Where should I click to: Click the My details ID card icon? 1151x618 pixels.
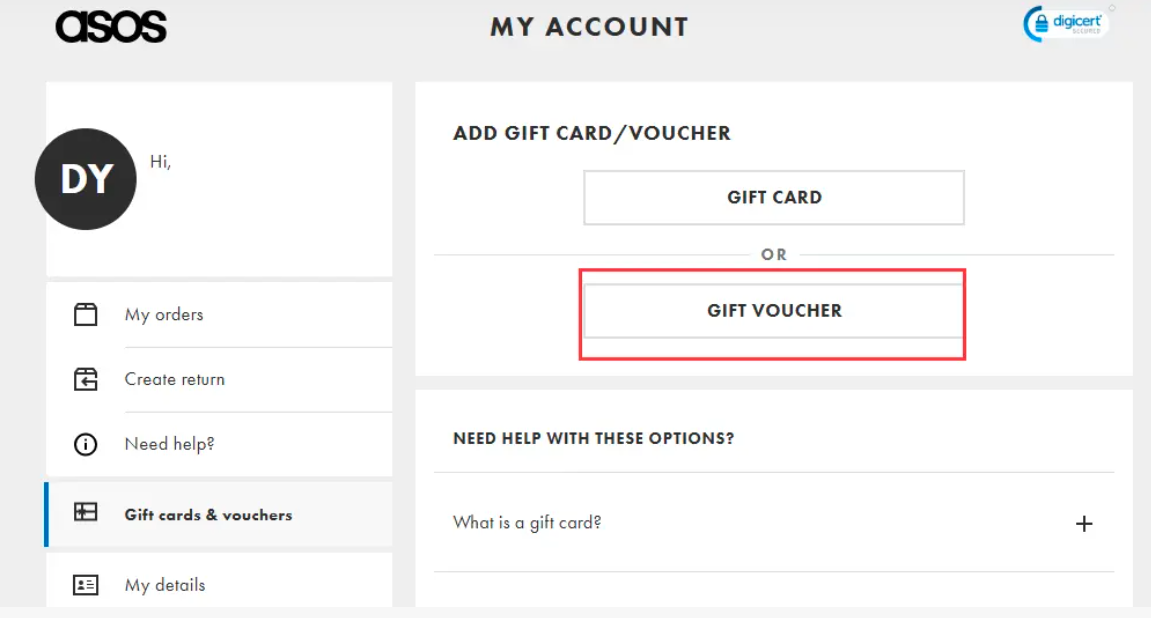[x=86, y=585]
